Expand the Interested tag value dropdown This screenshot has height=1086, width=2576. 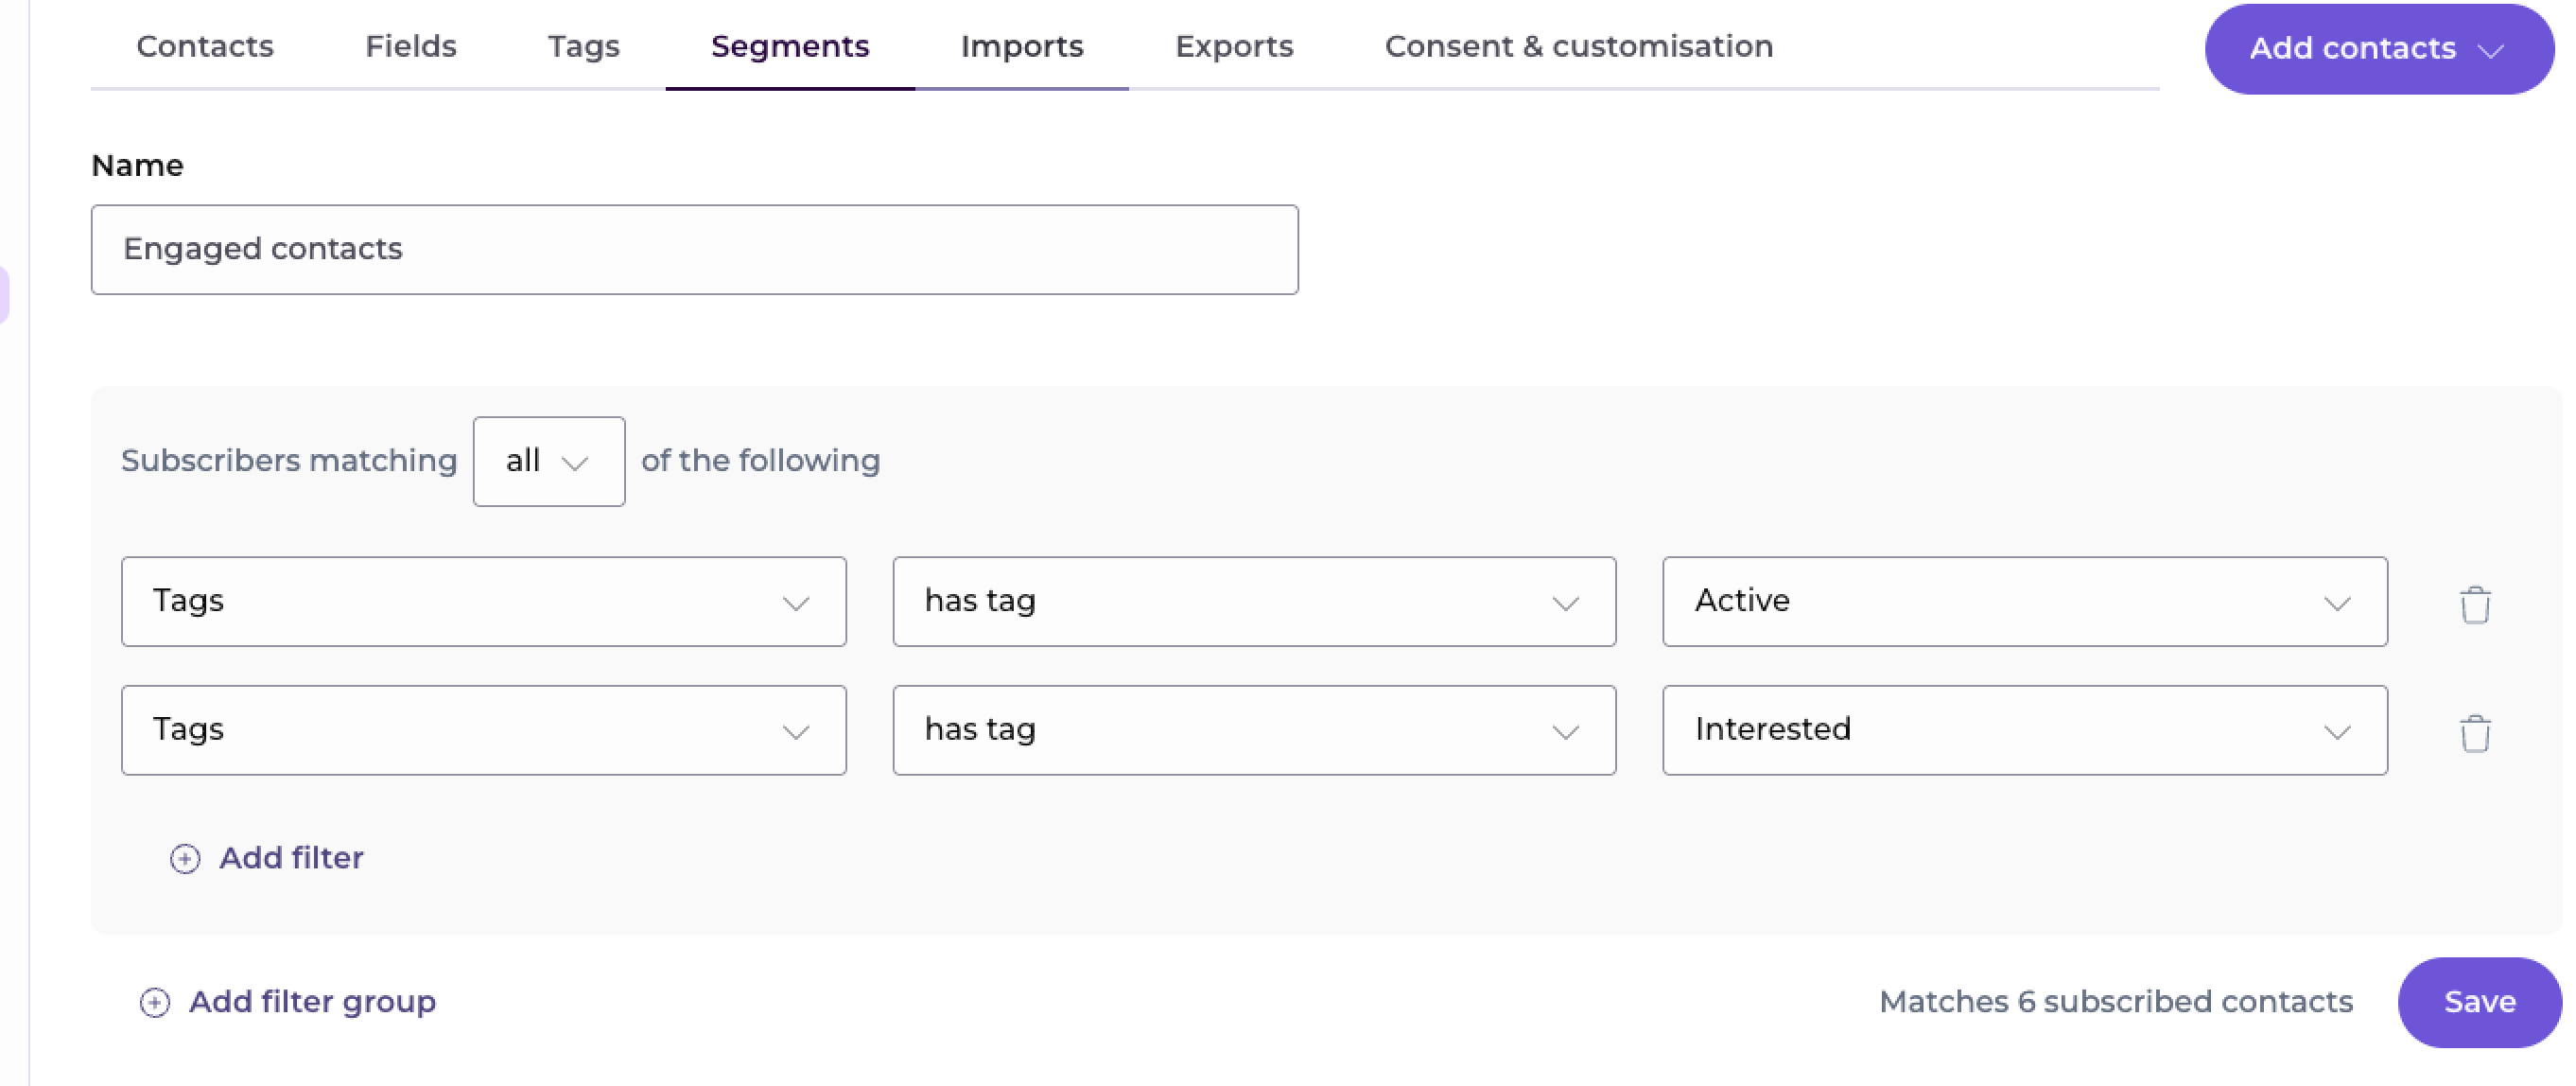2023,729
